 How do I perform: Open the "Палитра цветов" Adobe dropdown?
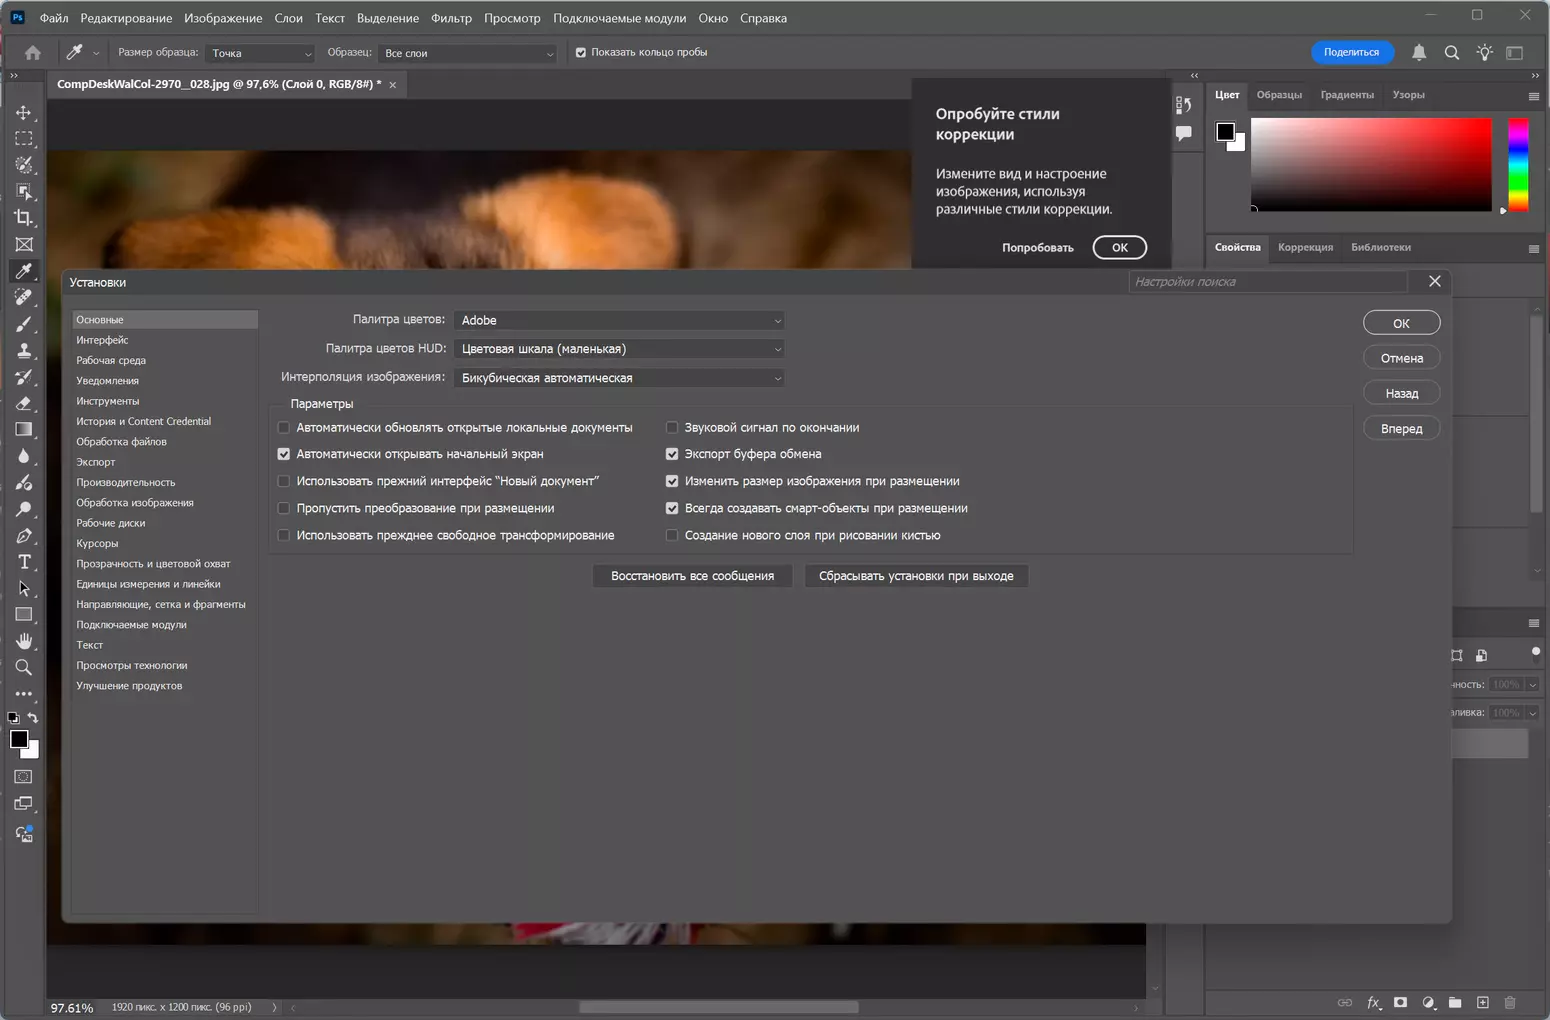click(619, 320)
